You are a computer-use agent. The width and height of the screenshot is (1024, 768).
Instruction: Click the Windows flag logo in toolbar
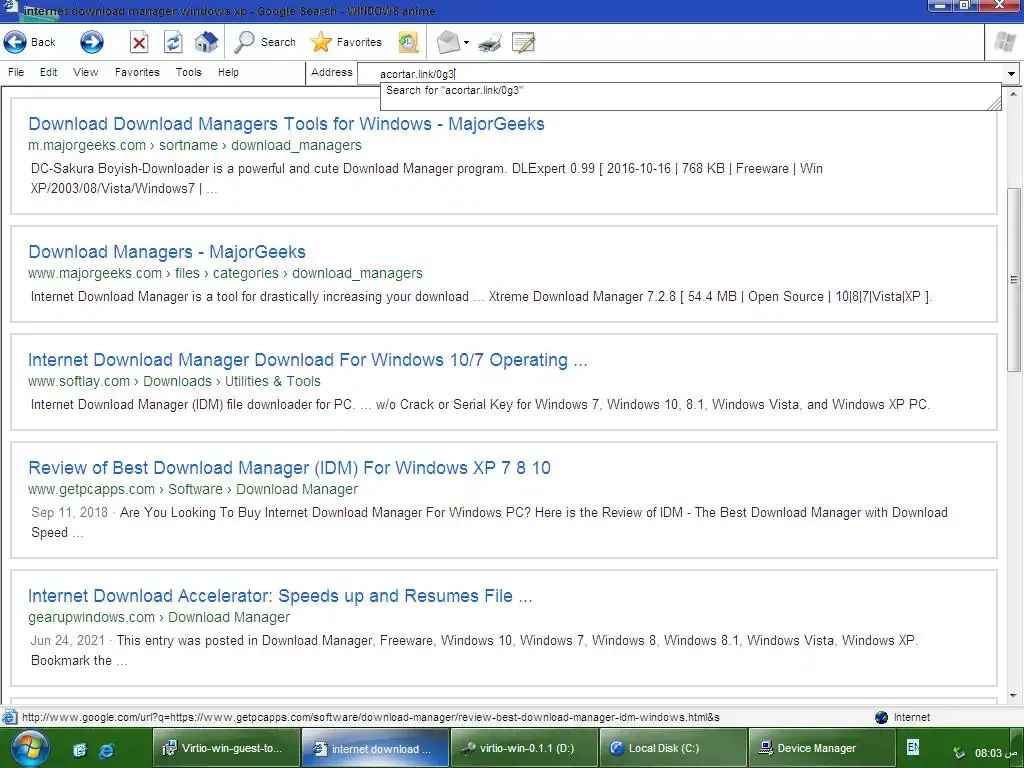point(1004,42)
